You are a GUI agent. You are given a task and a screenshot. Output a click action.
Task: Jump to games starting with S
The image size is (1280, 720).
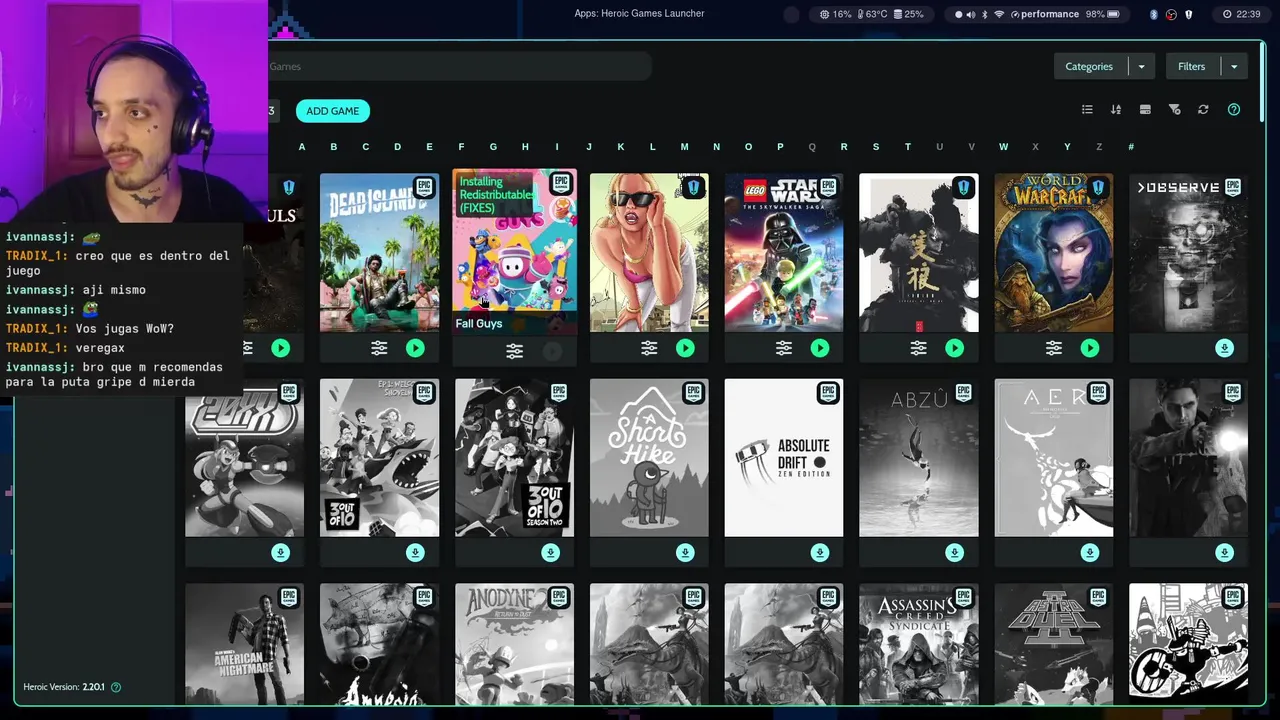click(x=876, y=147)
